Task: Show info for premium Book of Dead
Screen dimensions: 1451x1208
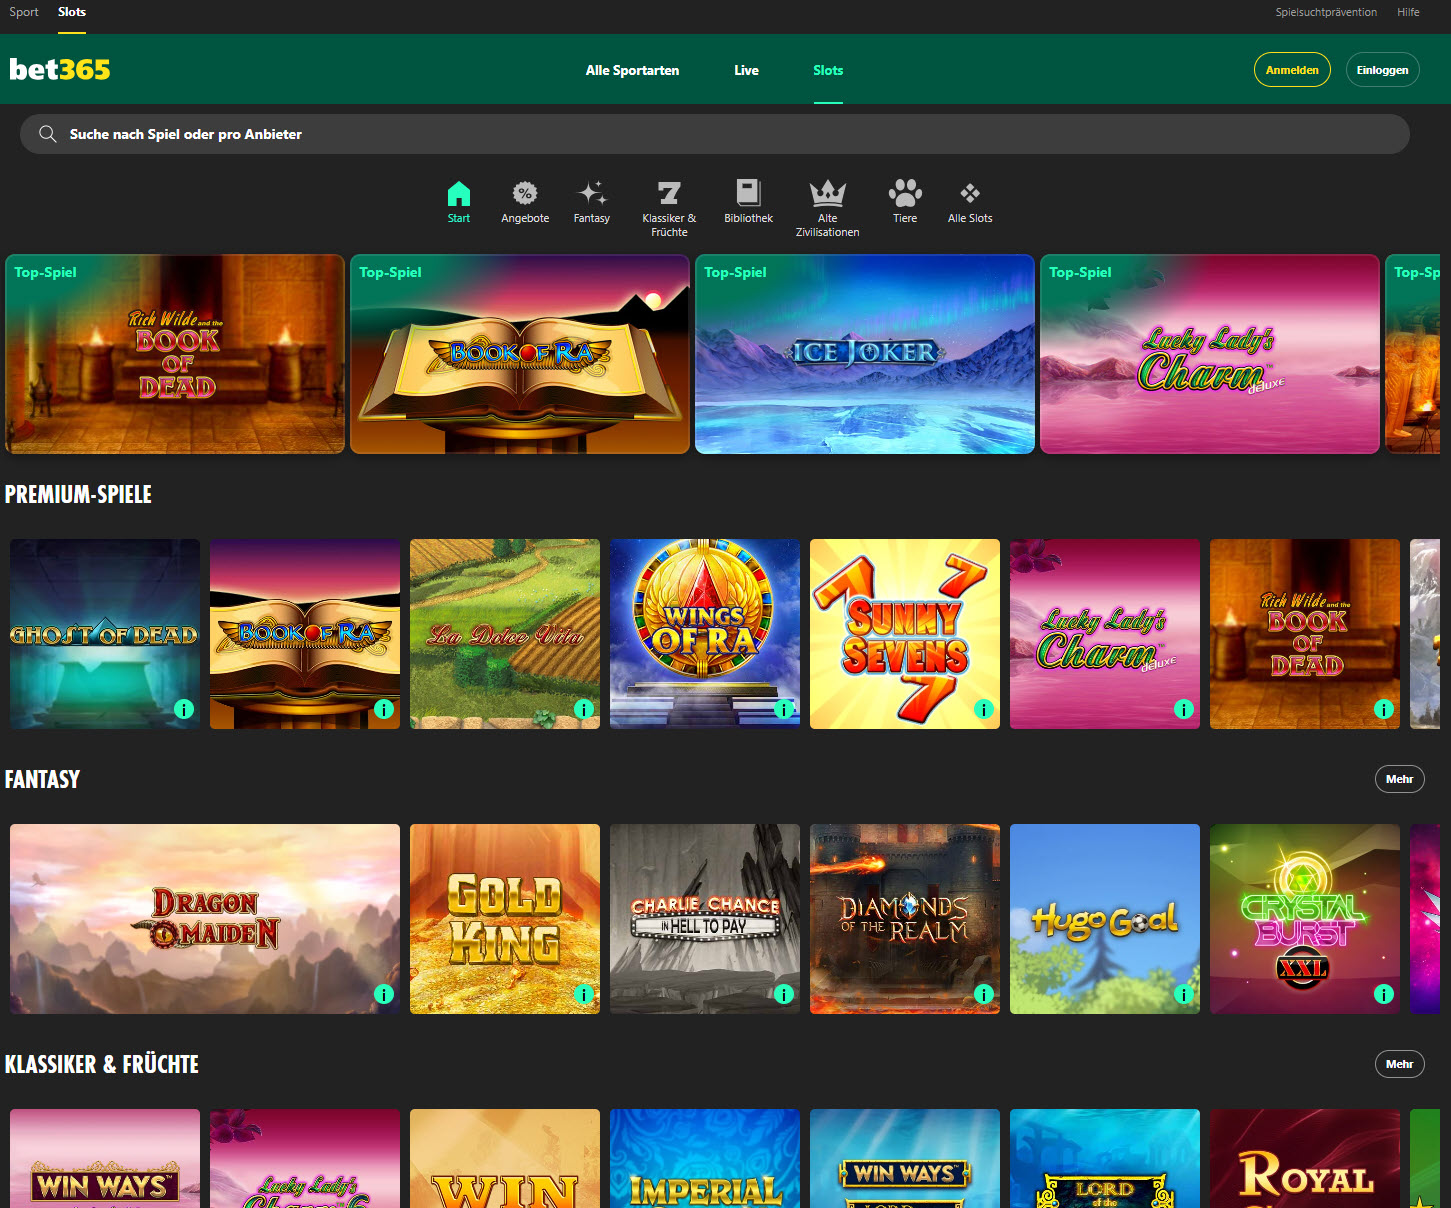Action: 1384,709
